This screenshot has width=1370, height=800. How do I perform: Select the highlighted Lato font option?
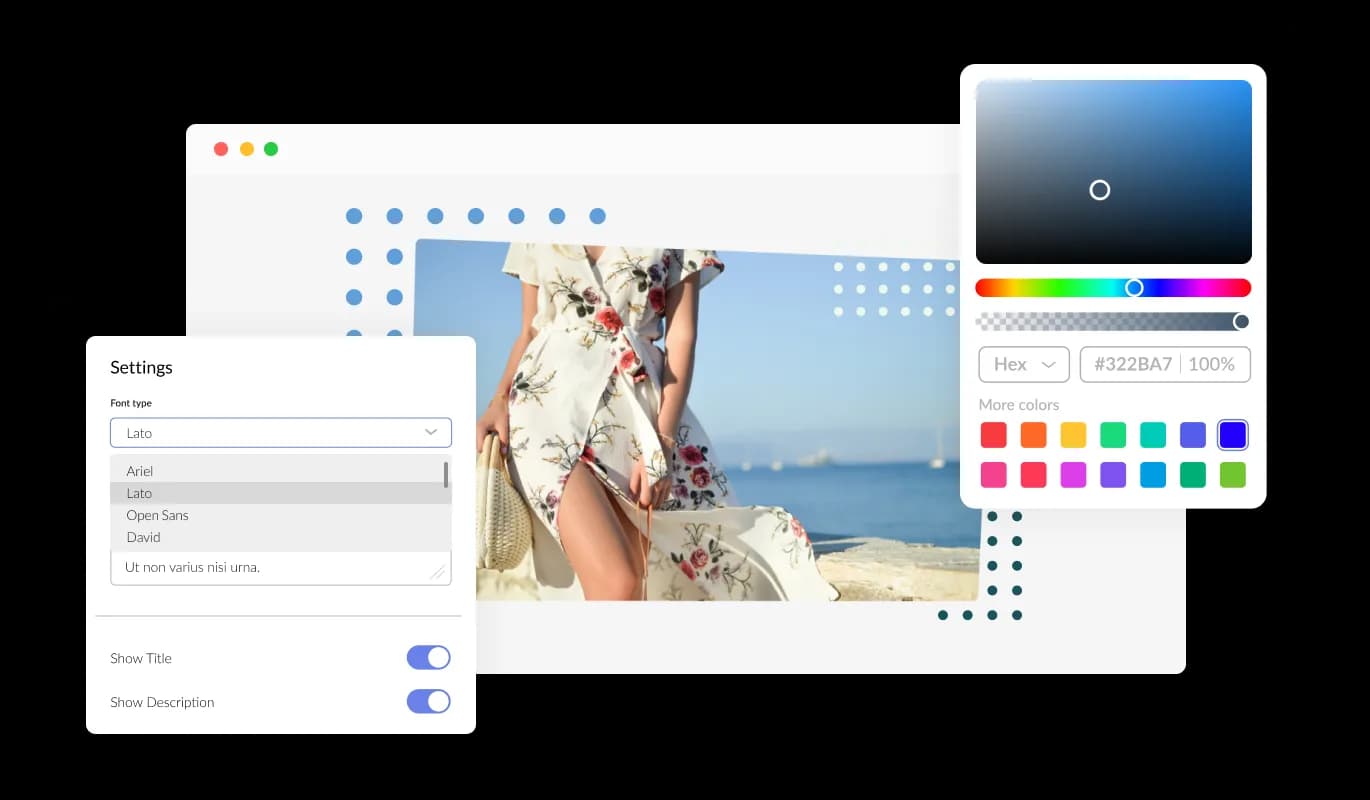click(139, 493)
